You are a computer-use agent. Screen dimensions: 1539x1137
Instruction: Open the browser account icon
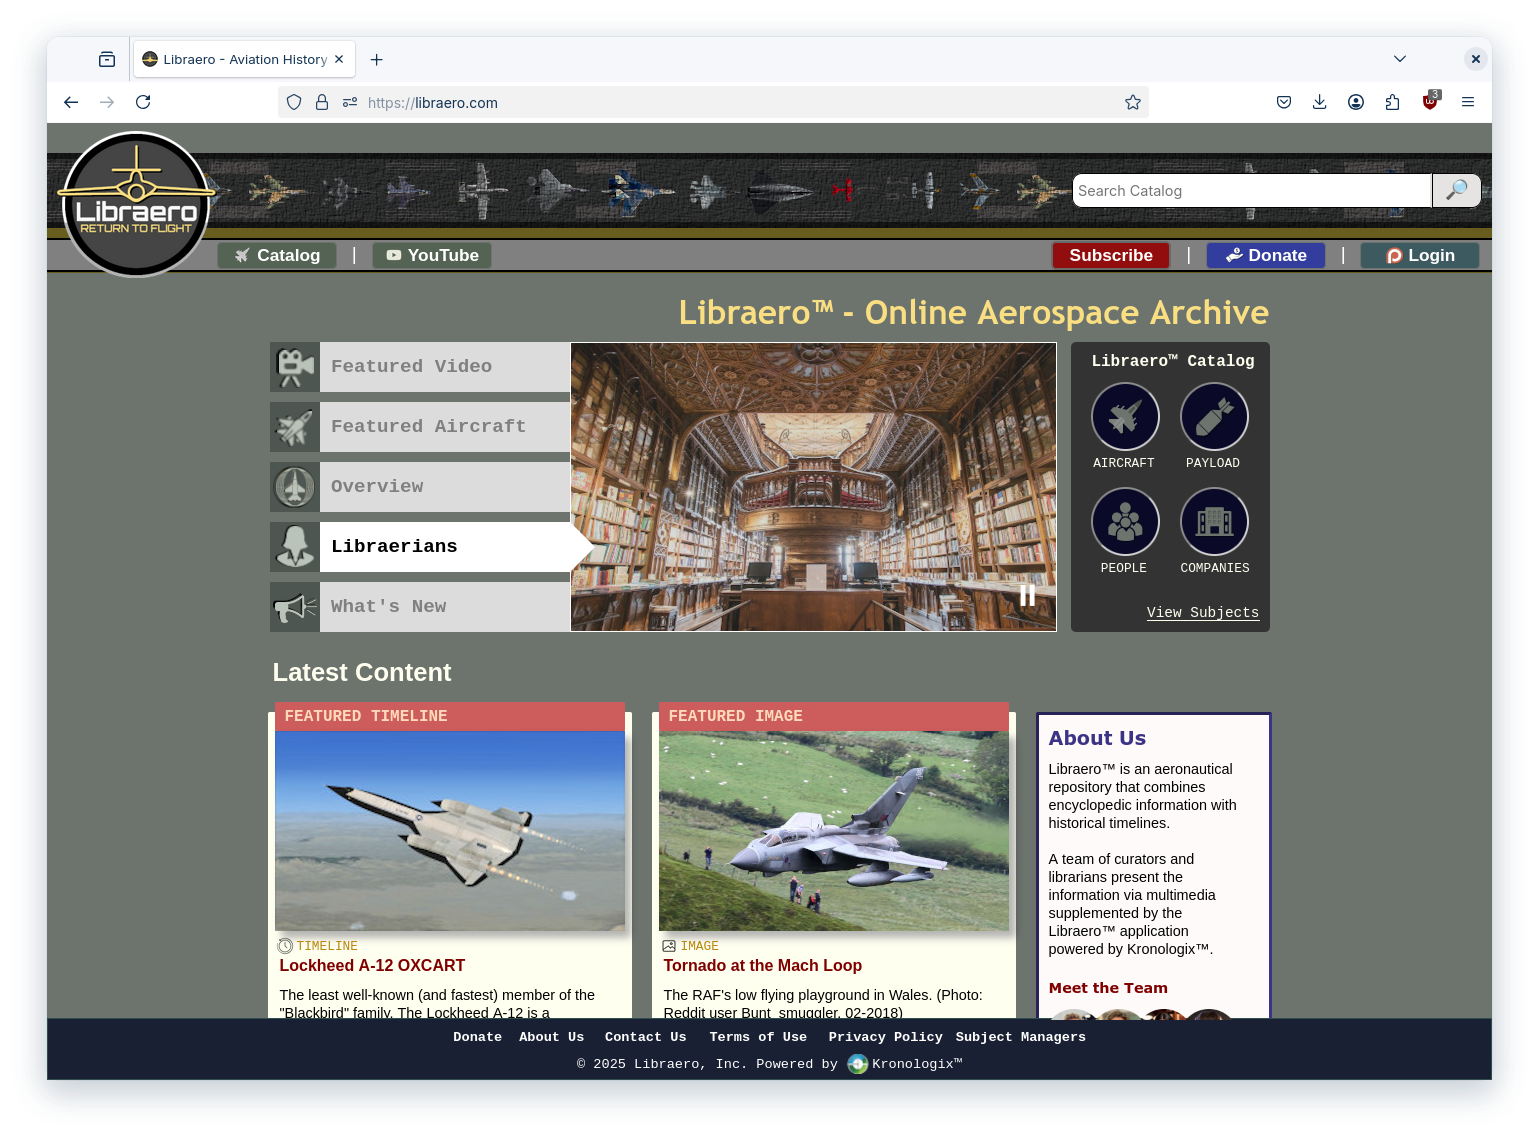(x=1356, y=102)
